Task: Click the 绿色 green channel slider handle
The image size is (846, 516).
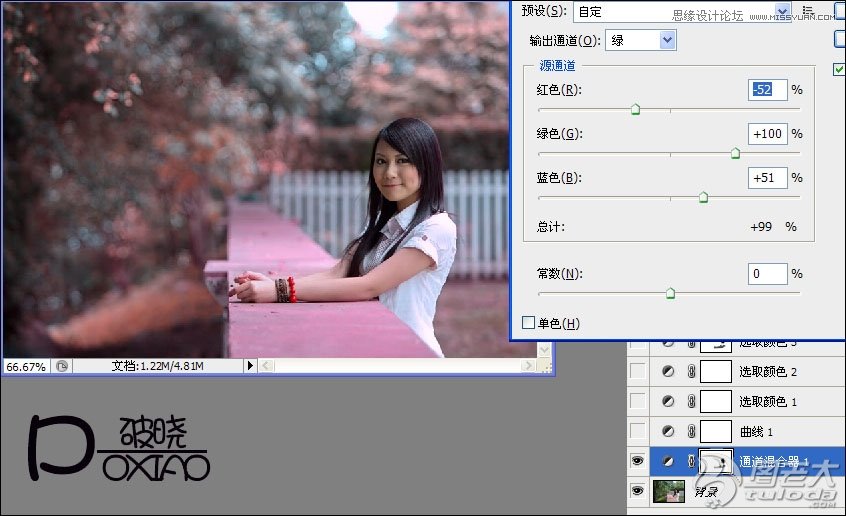Action: point(735,154)
